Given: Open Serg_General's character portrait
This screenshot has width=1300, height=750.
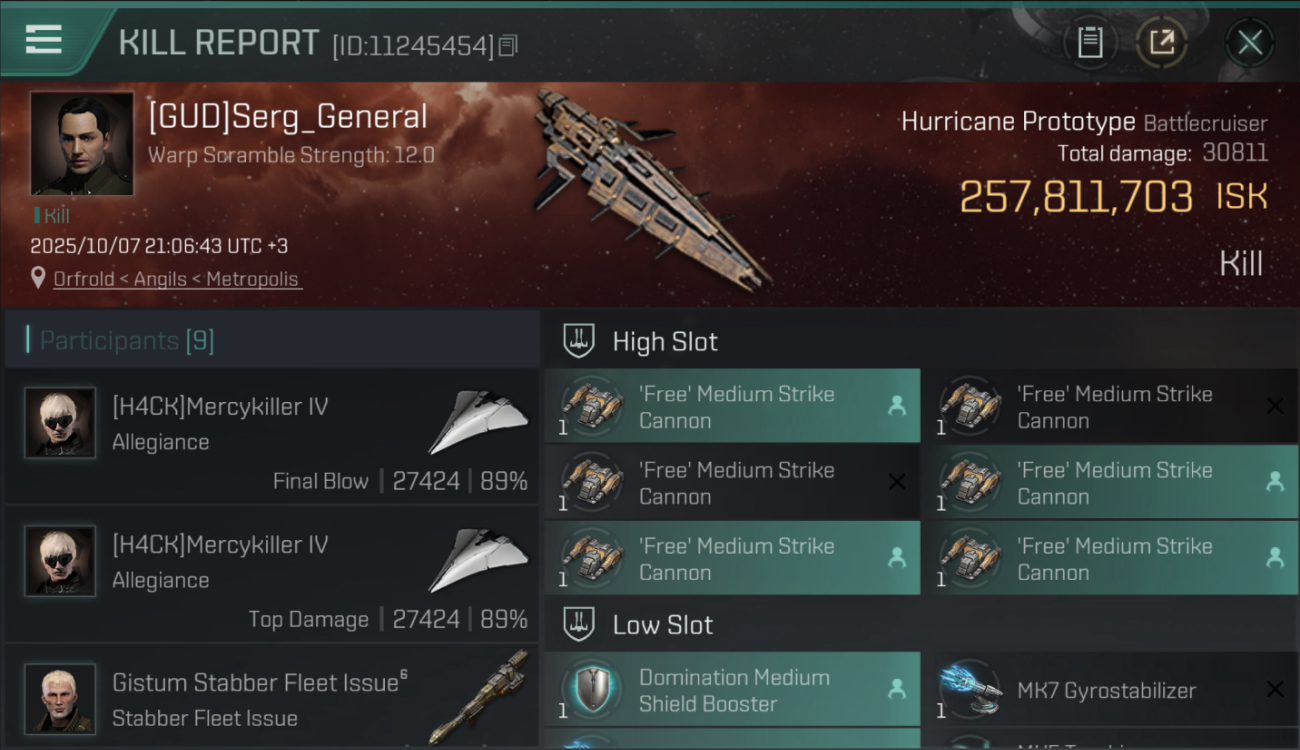Looking at the screenshot, I should [81, 143].
